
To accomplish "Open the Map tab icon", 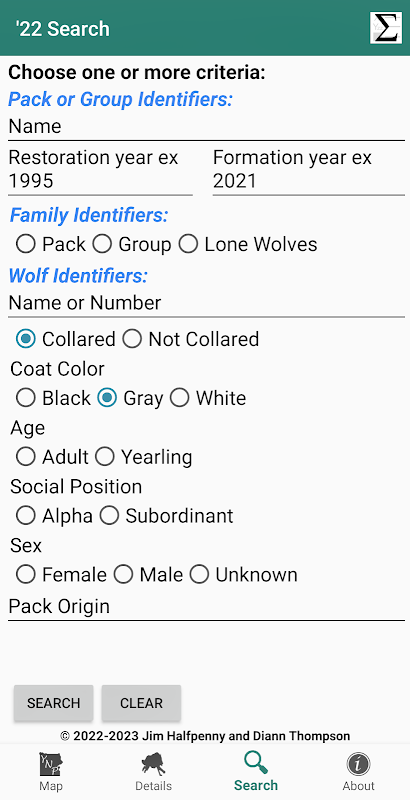I will (51, 765).
